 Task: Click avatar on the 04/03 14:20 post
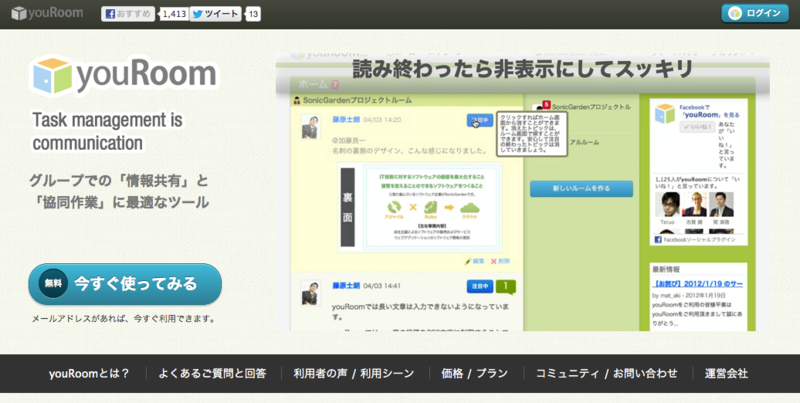[x=310, y=127]
